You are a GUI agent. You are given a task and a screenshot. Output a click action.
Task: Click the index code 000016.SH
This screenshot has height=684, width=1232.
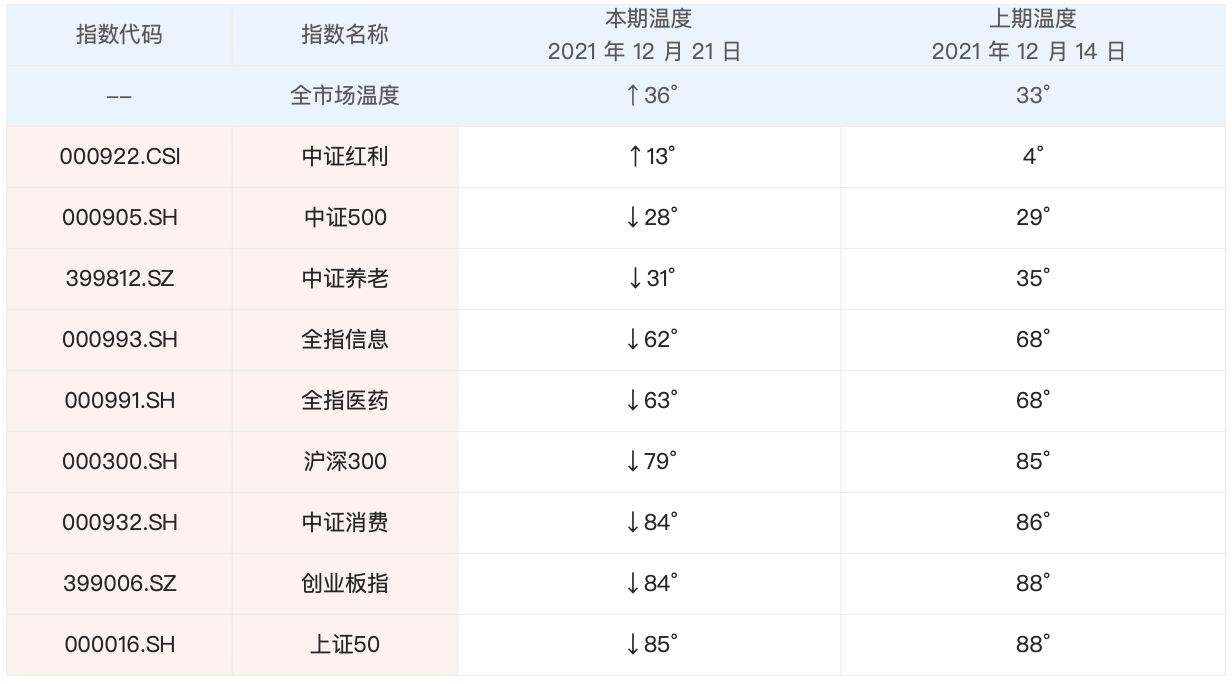click(120, 645)
